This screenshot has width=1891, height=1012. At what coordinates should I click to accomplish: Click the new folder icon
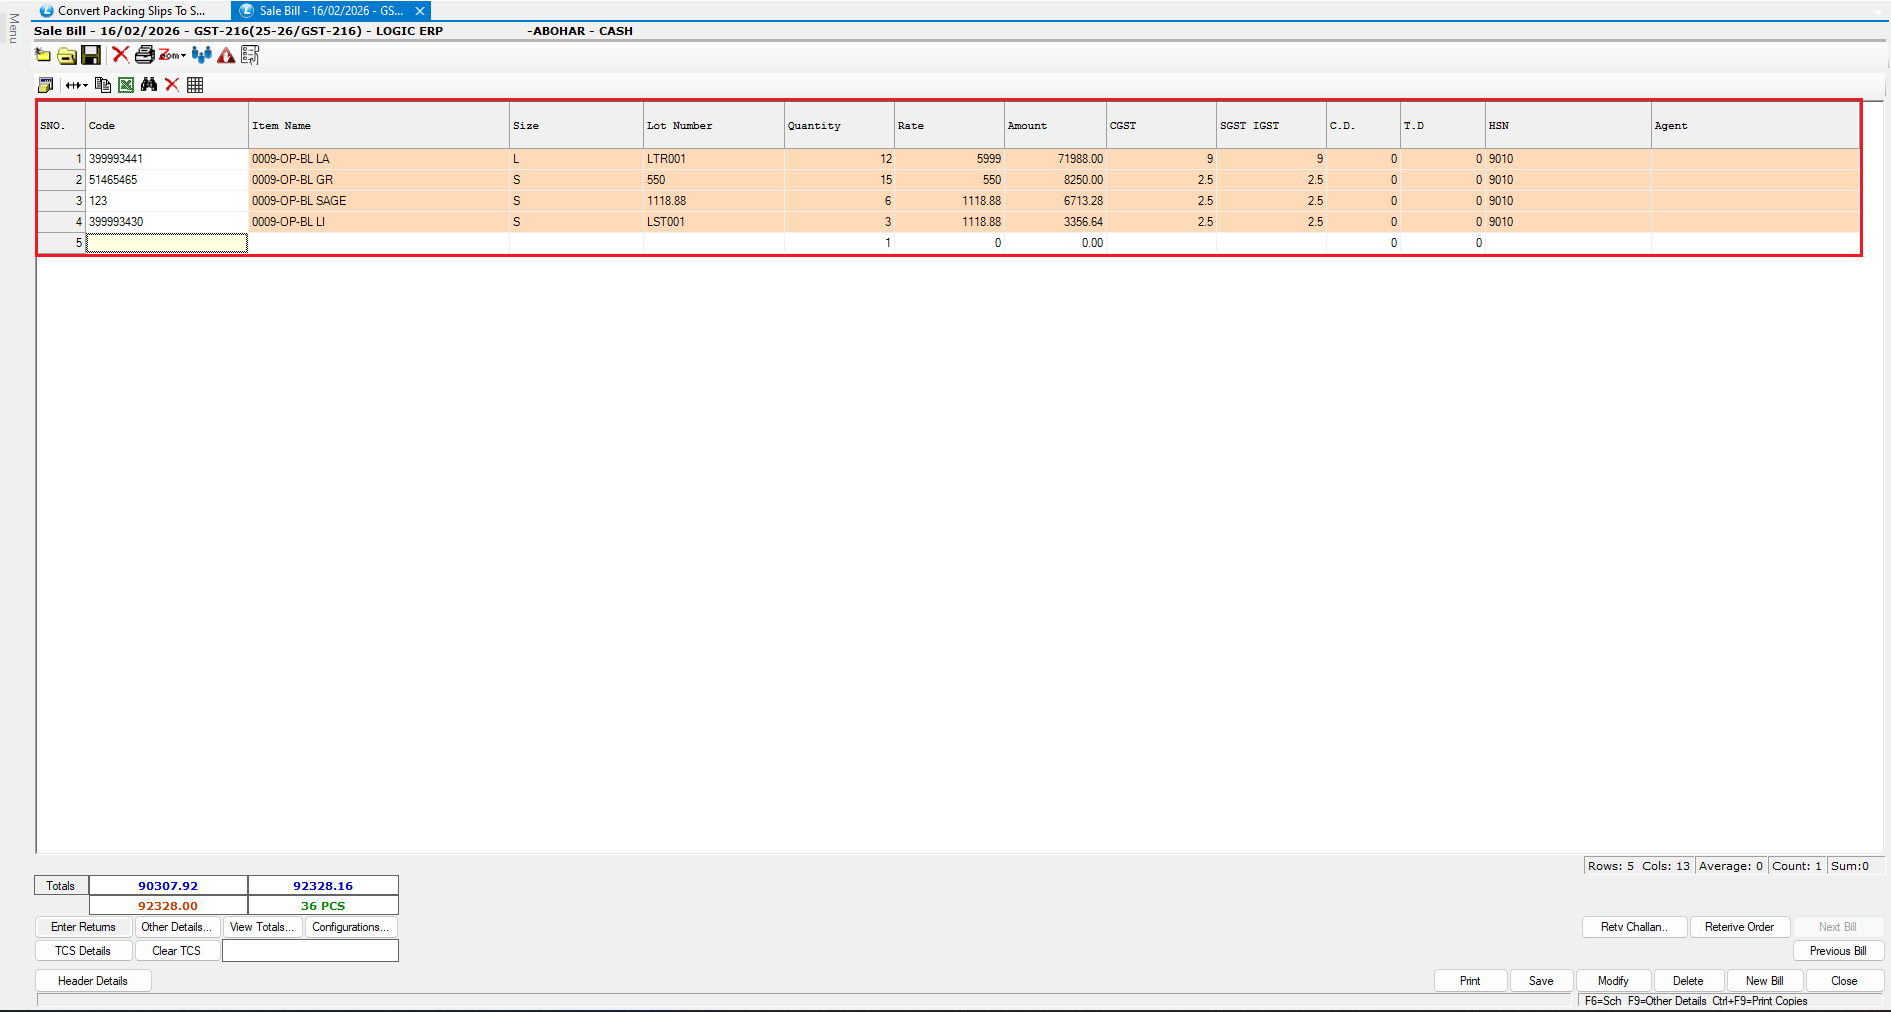43,55
